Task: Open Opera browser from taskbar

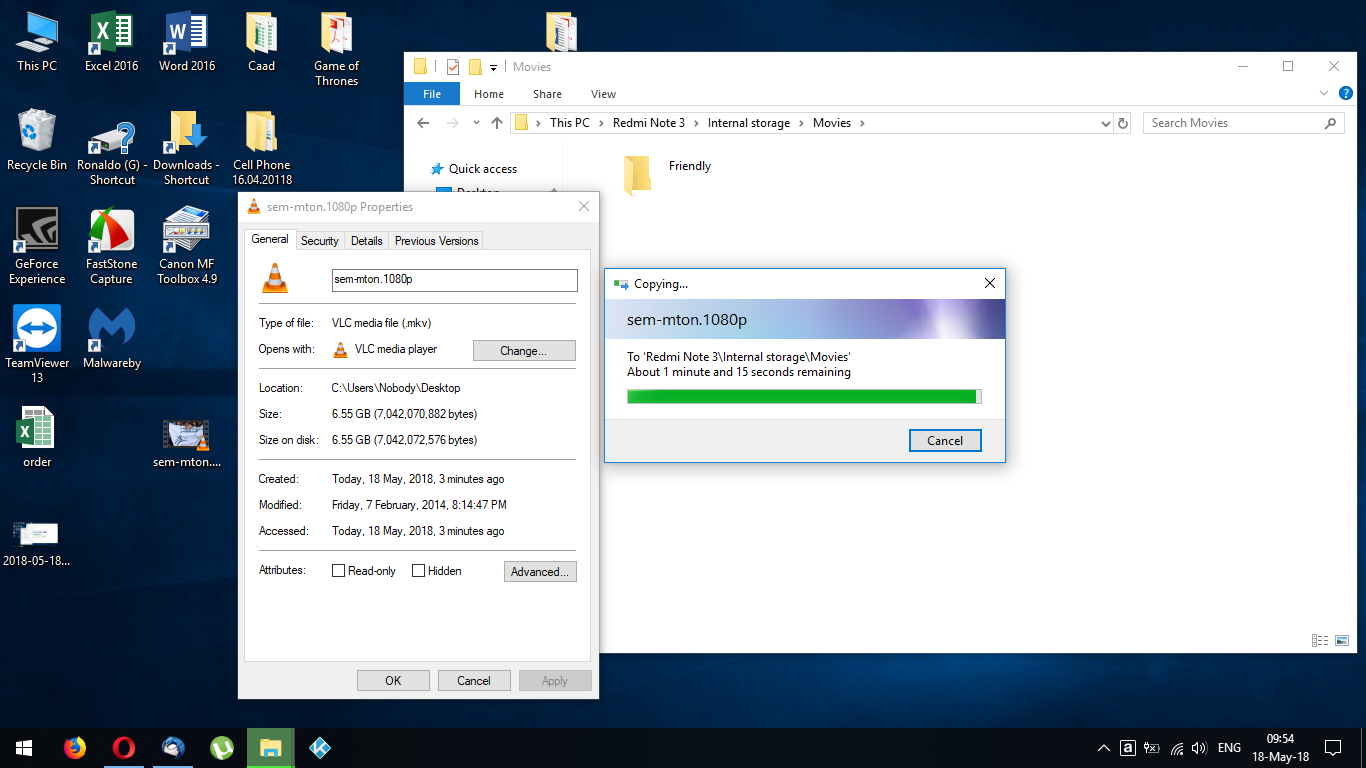Action: pyautogui.click(x=124, y=748)
